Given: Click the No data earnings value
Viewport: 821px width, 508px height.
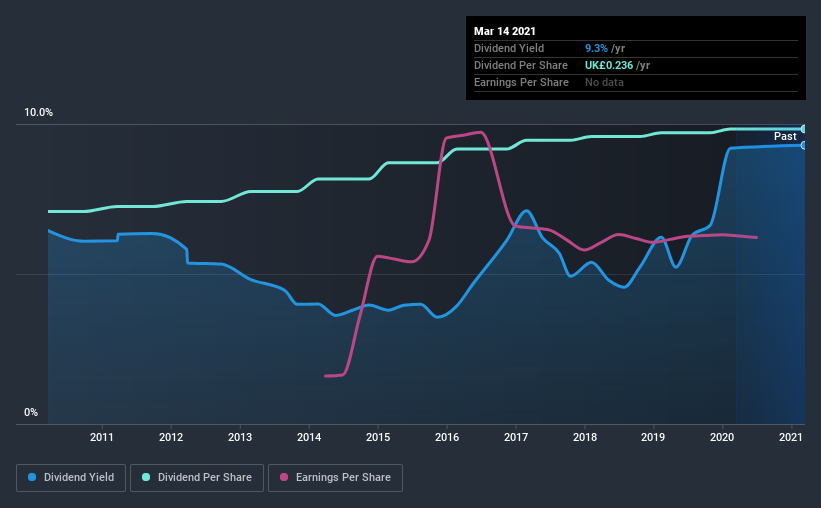Looking at the screenshot, I should 604,82.
